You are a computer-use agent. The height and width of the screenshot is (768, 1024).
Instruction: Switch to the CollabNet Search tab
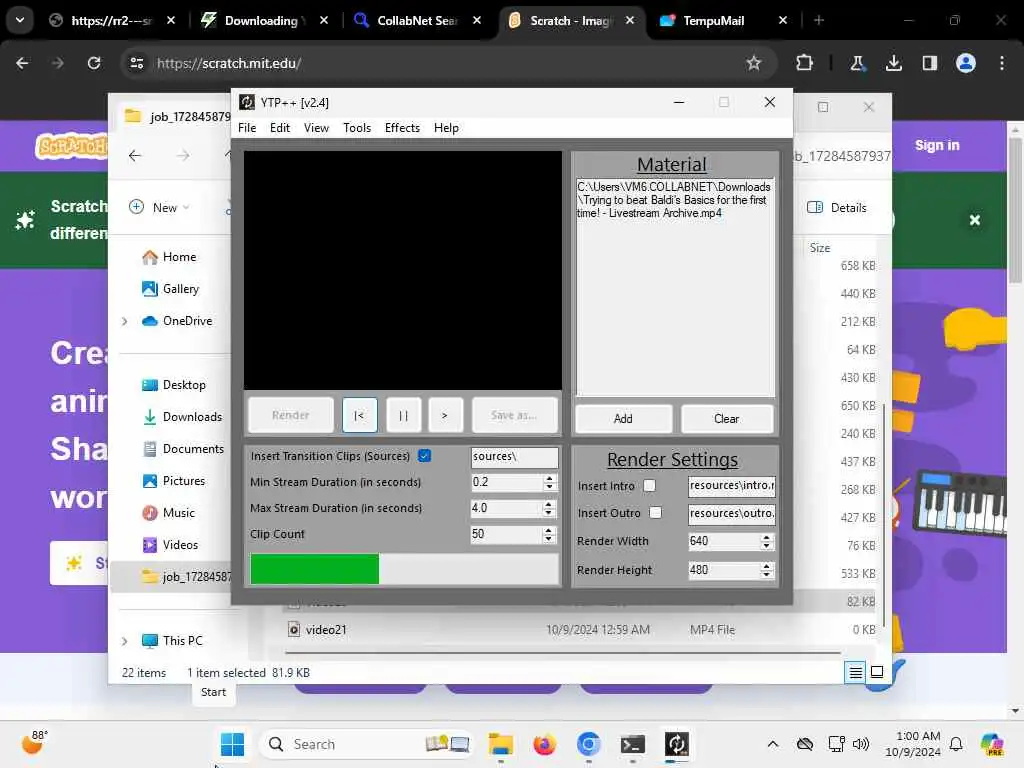[417, 21]
